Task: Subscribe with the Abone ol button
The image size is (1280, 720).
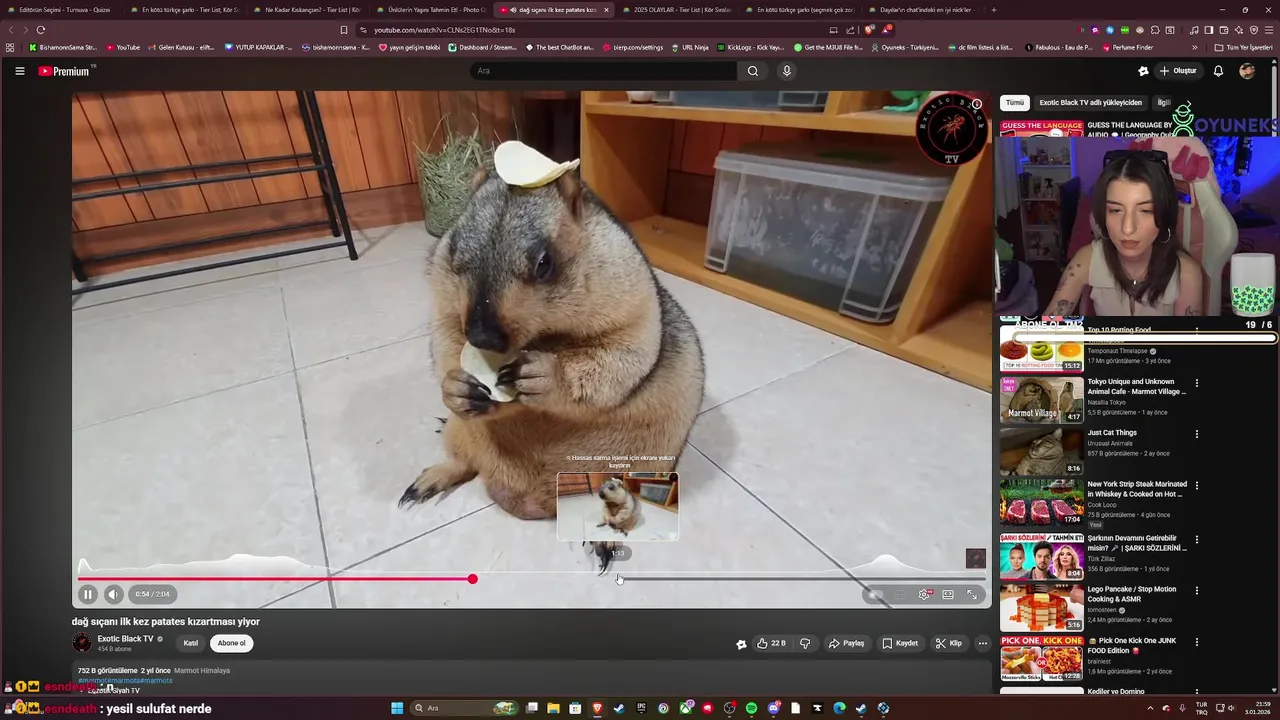Action: 231,643
